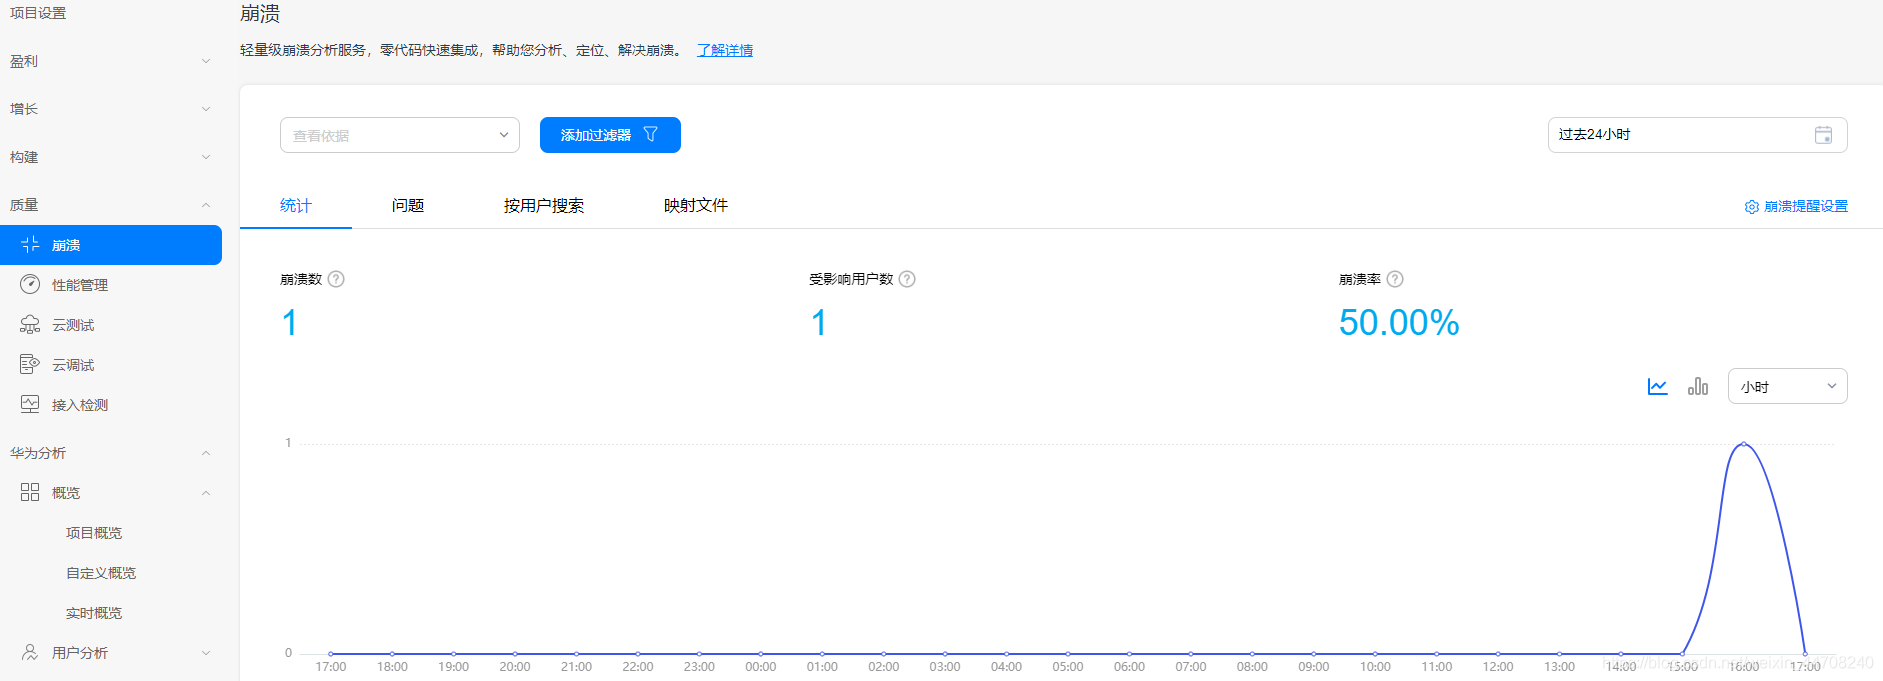Collapse the 华为分析 section
The image size is (1883, 681).
[x=206, y=453]
